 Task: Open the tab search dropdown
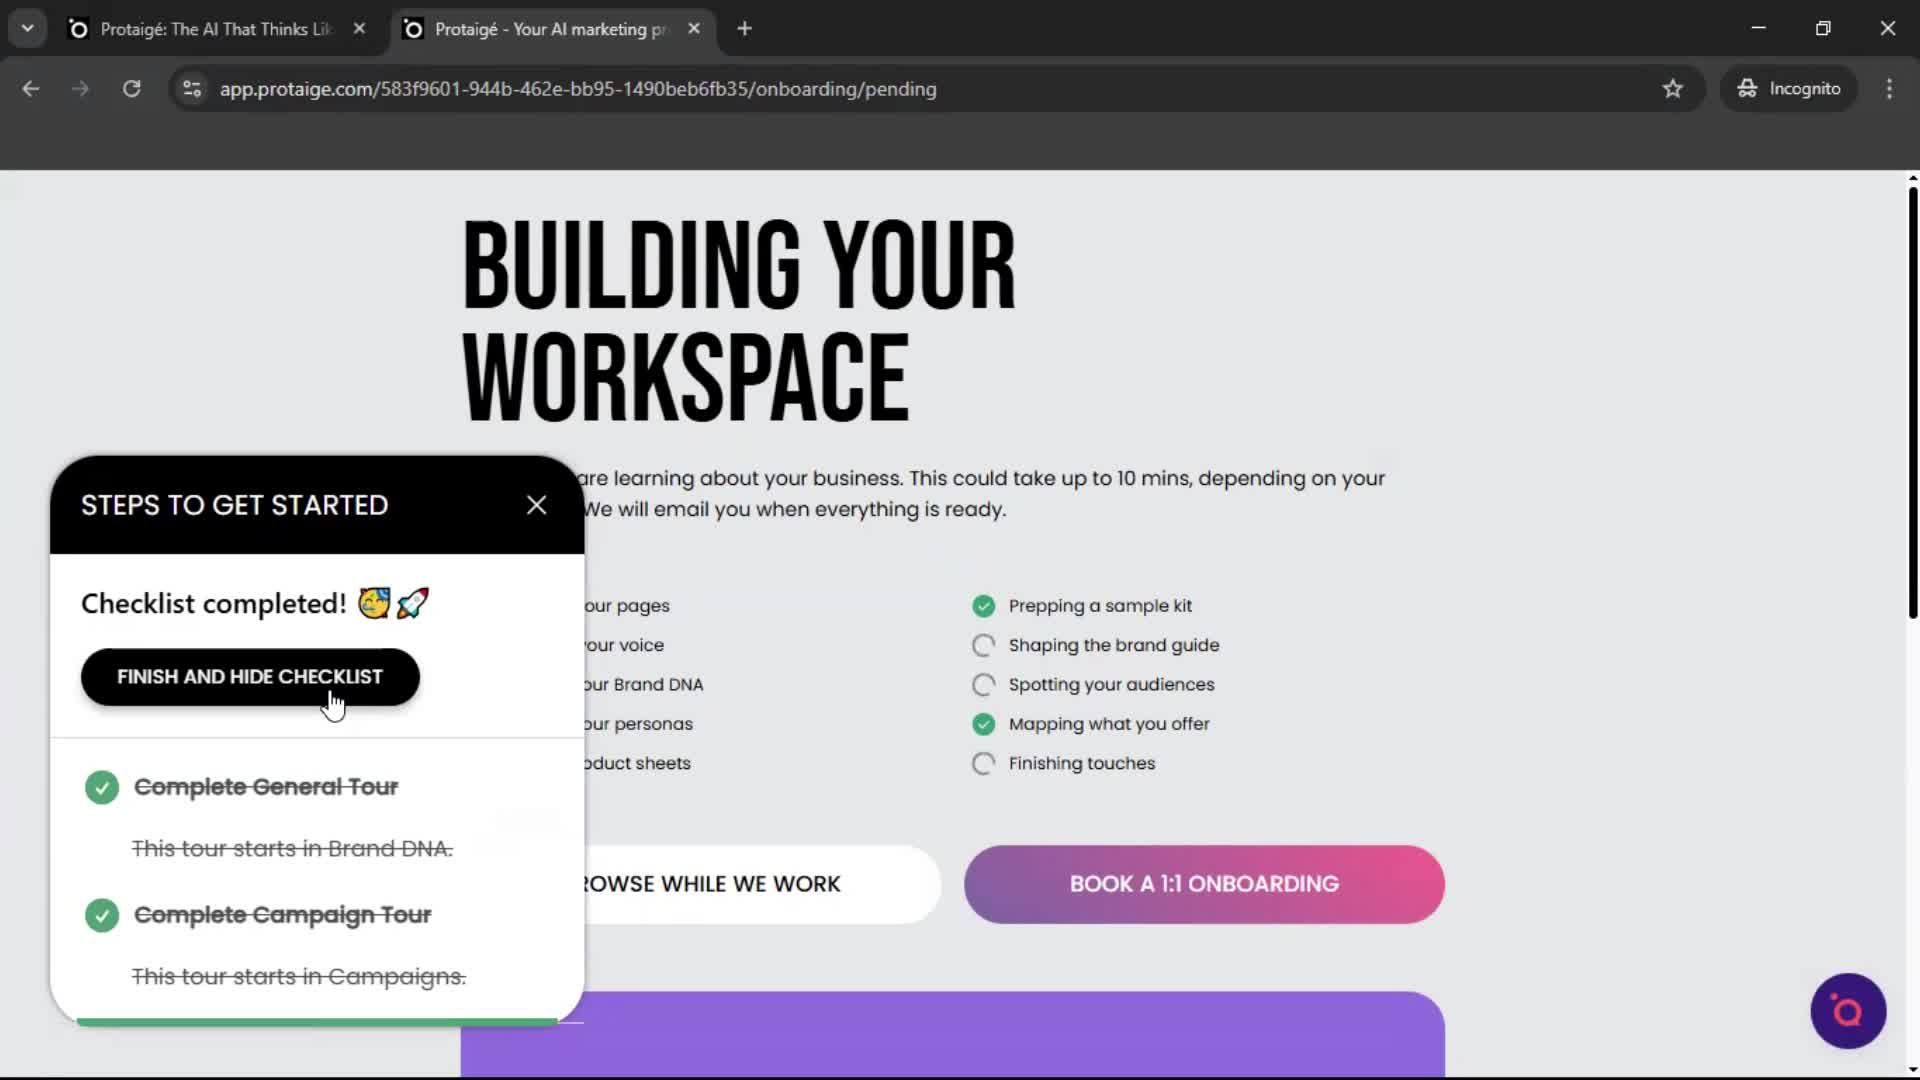tap(27, 28)
